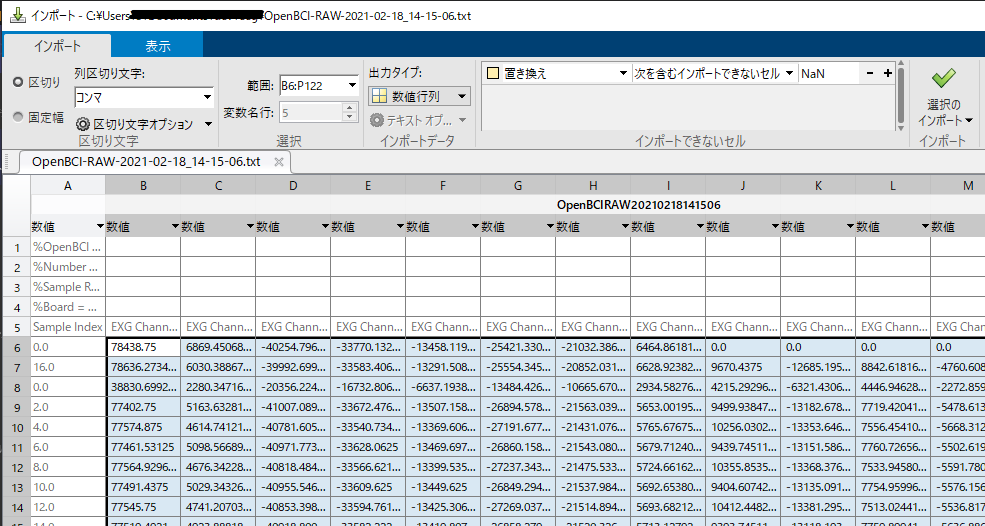
Task: Increase the variable names row stepper
Action: 350,108
